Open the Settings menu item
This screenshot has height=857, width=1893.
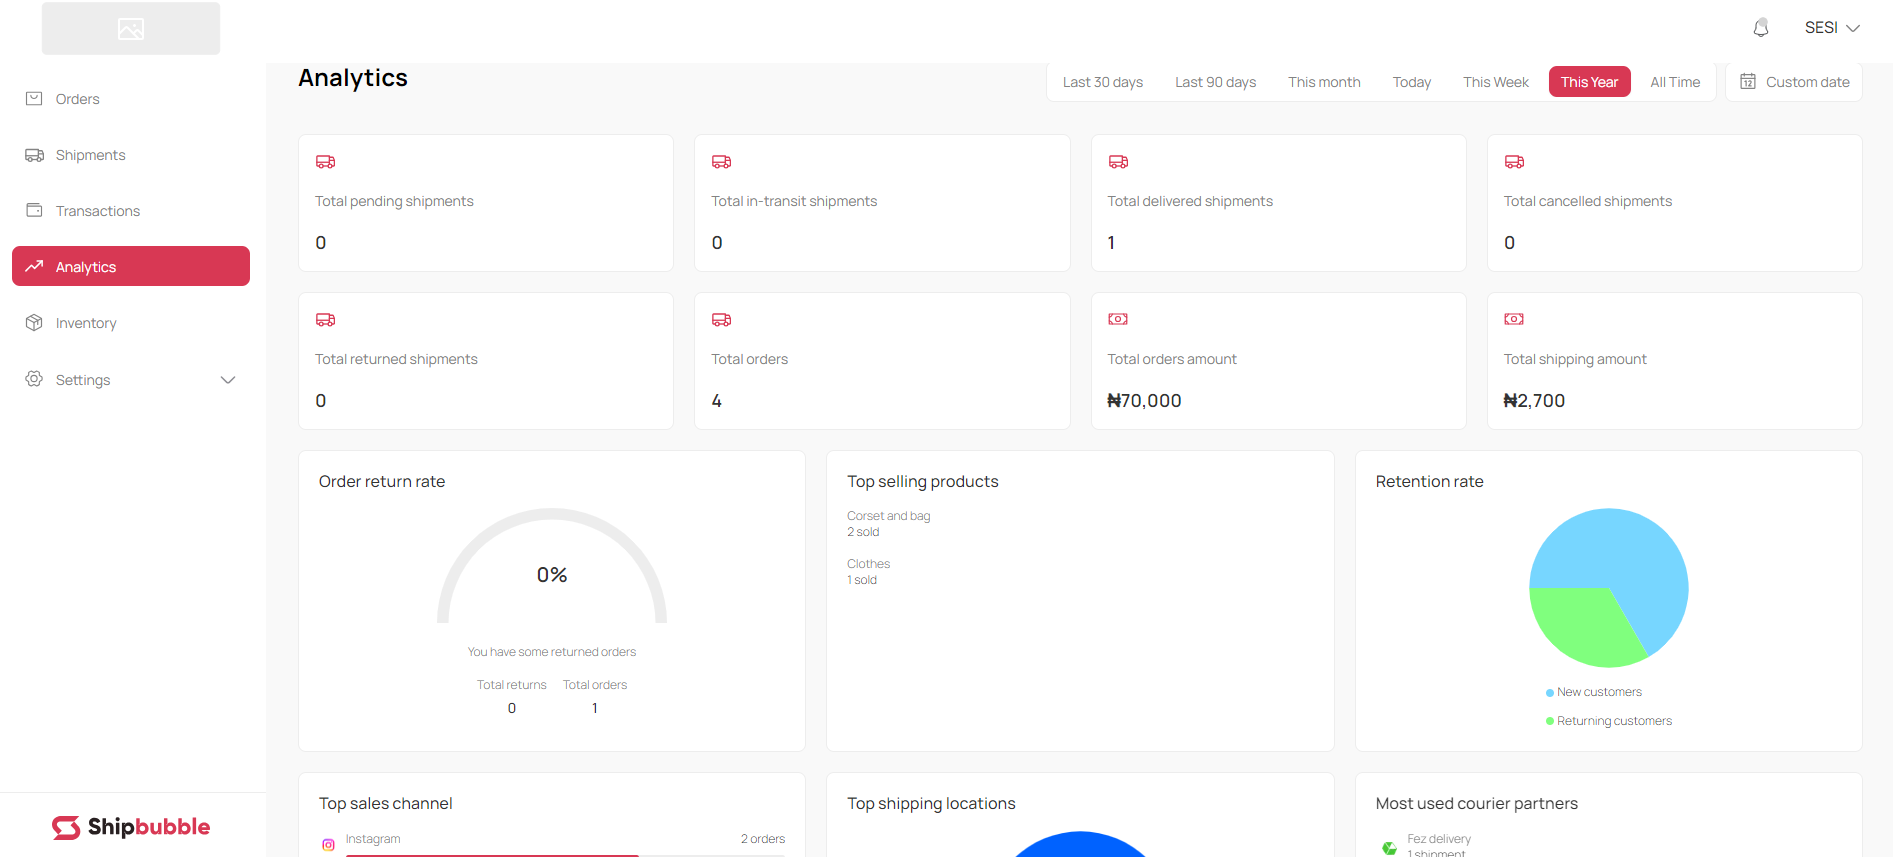coord(131,380)
